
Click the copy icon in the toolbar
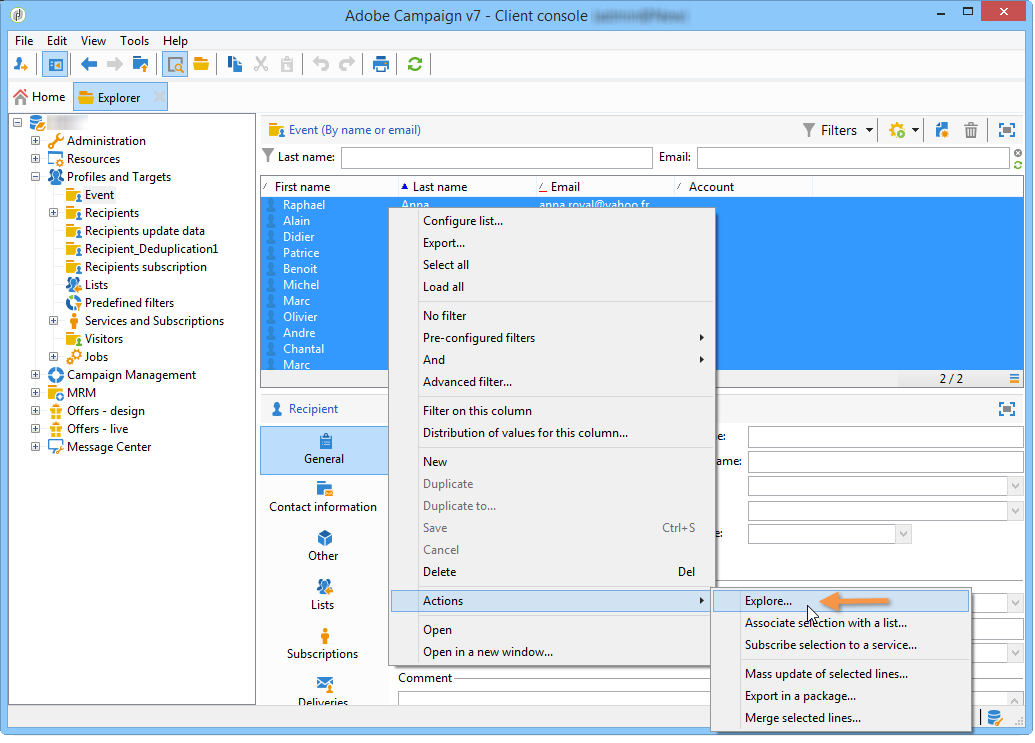click(x=235, y=64)
